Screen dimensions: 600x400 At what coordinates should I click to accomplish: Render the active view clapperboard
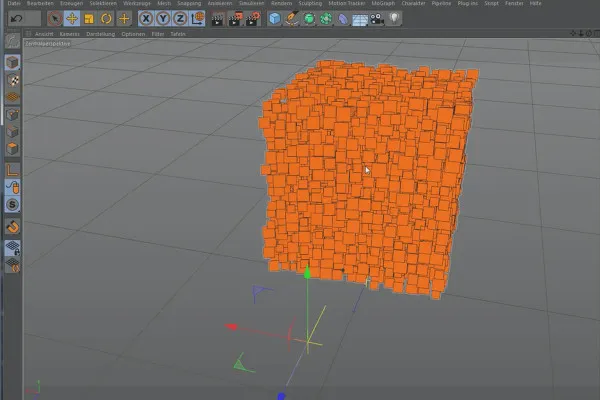pyautogui.click(x=218, y=19)
